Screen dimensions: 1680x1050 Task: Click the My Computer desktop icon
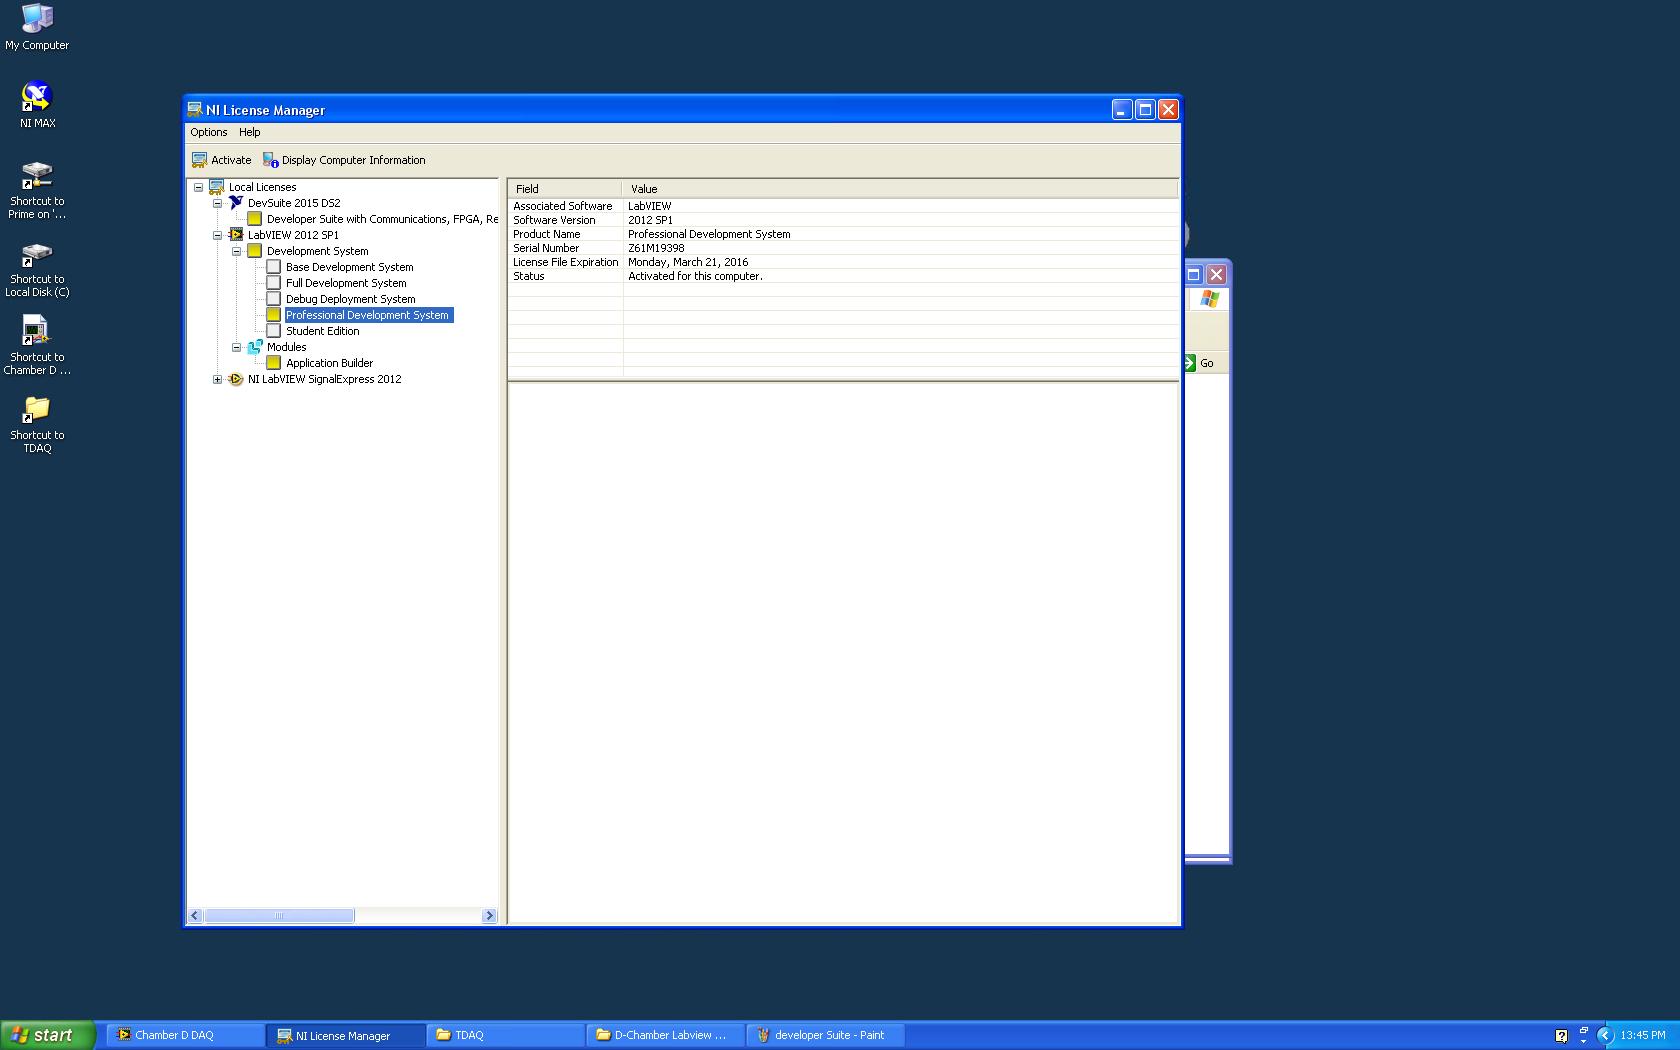pos(37,18)
